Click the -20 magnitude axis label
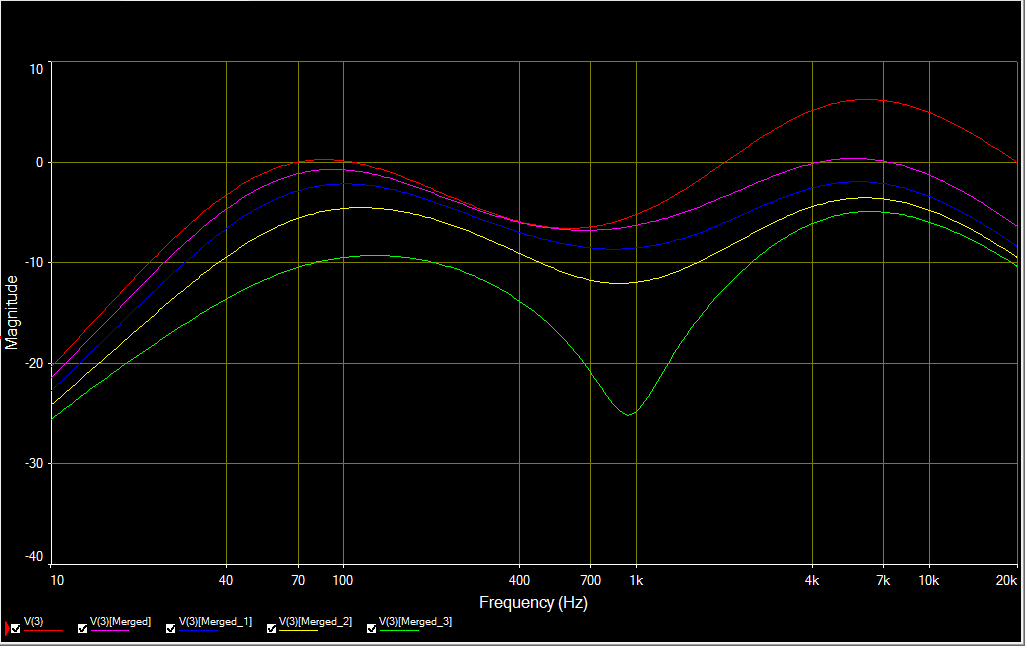 coord(34,364)
